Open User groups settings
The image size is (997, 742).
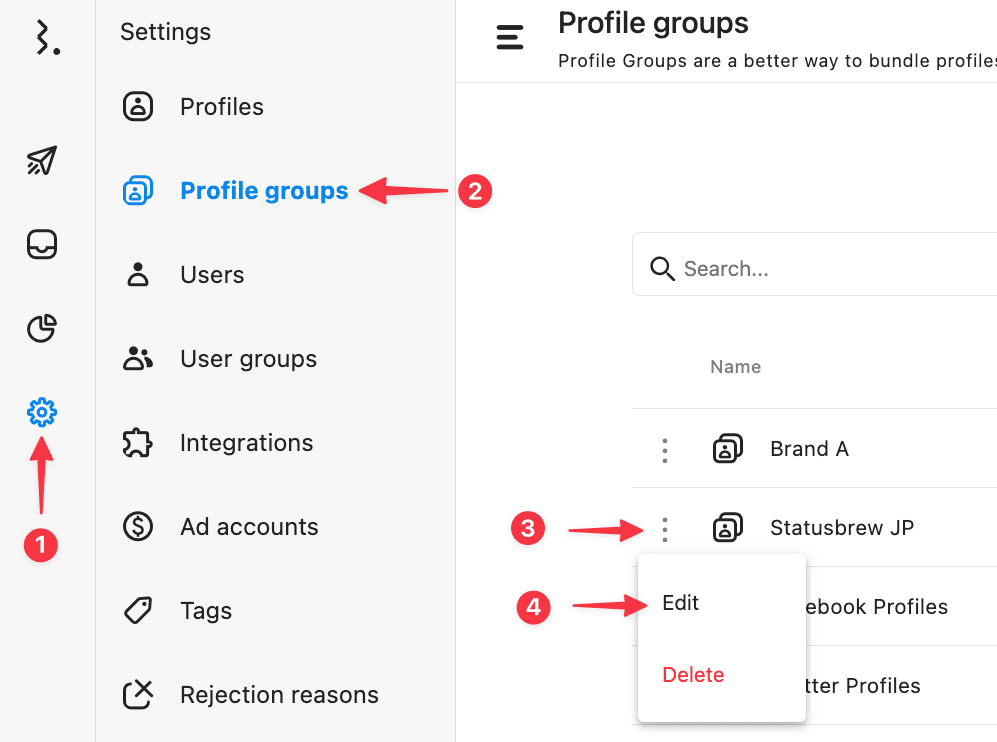coord(249,359)
